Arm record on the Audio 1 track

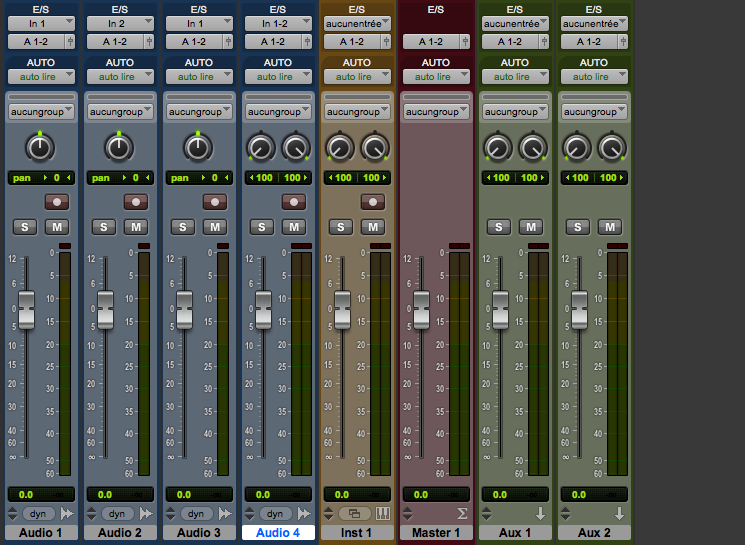coord(55,202)
